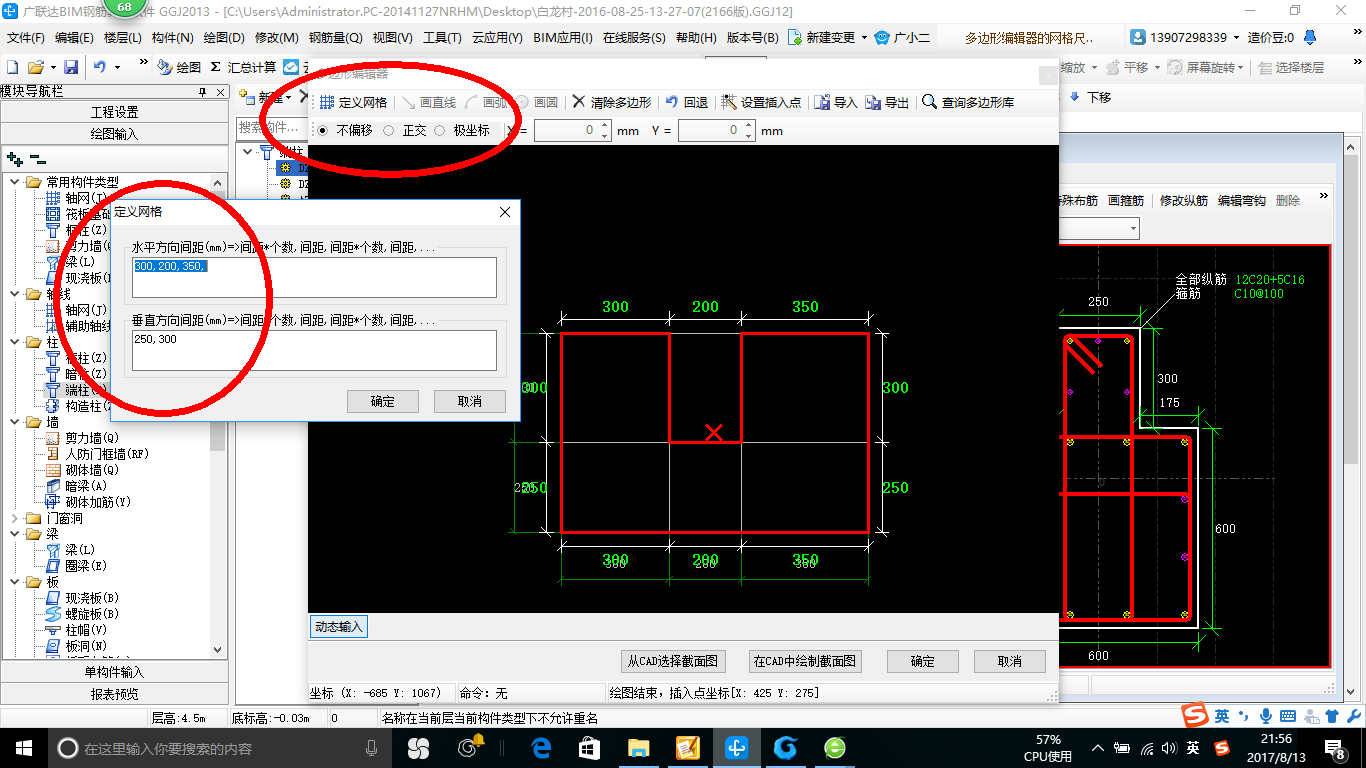Click the save floppy disk icon
The width and height of the screenshot is (1366, 768).
[x=71, y=67]
